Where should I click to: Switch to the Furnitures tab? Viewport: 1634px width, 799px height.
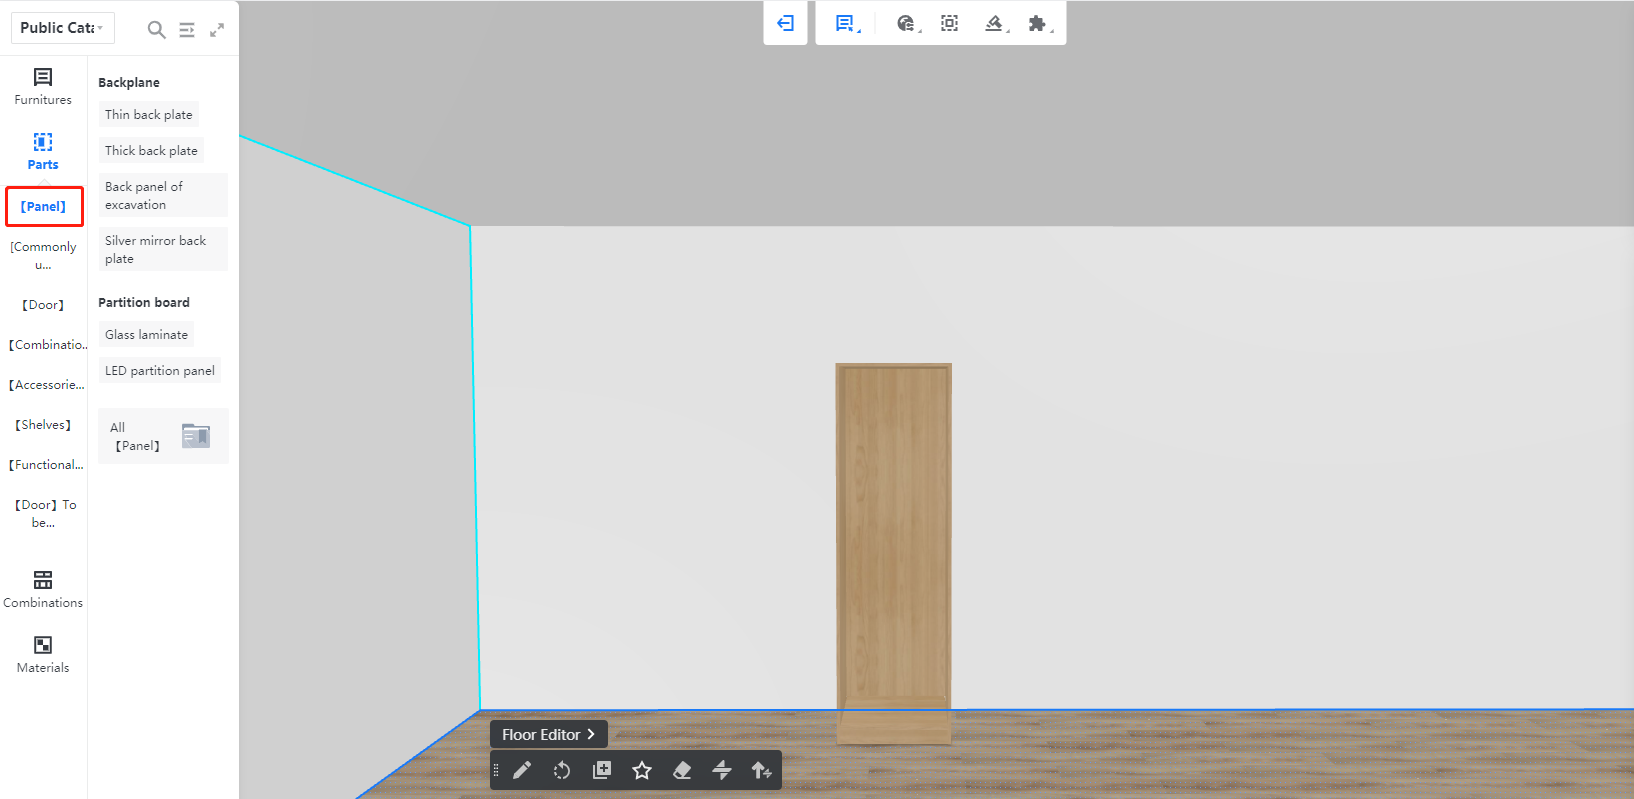(x=43, y=86)
